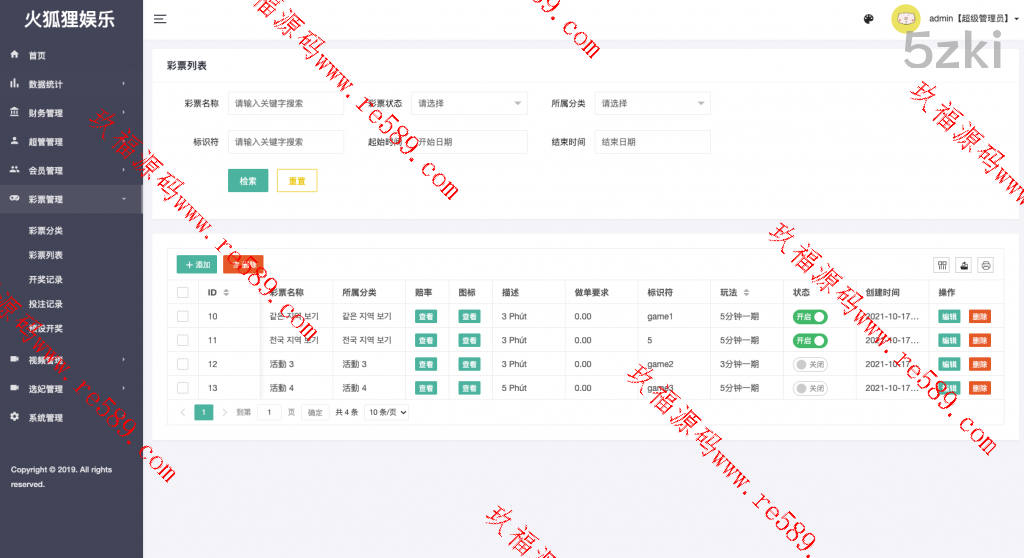Image resolution: width=1024 pixels, height=558 pixels.
Task: Check the checkbox for row ID 10
Action: click(182, 317)
